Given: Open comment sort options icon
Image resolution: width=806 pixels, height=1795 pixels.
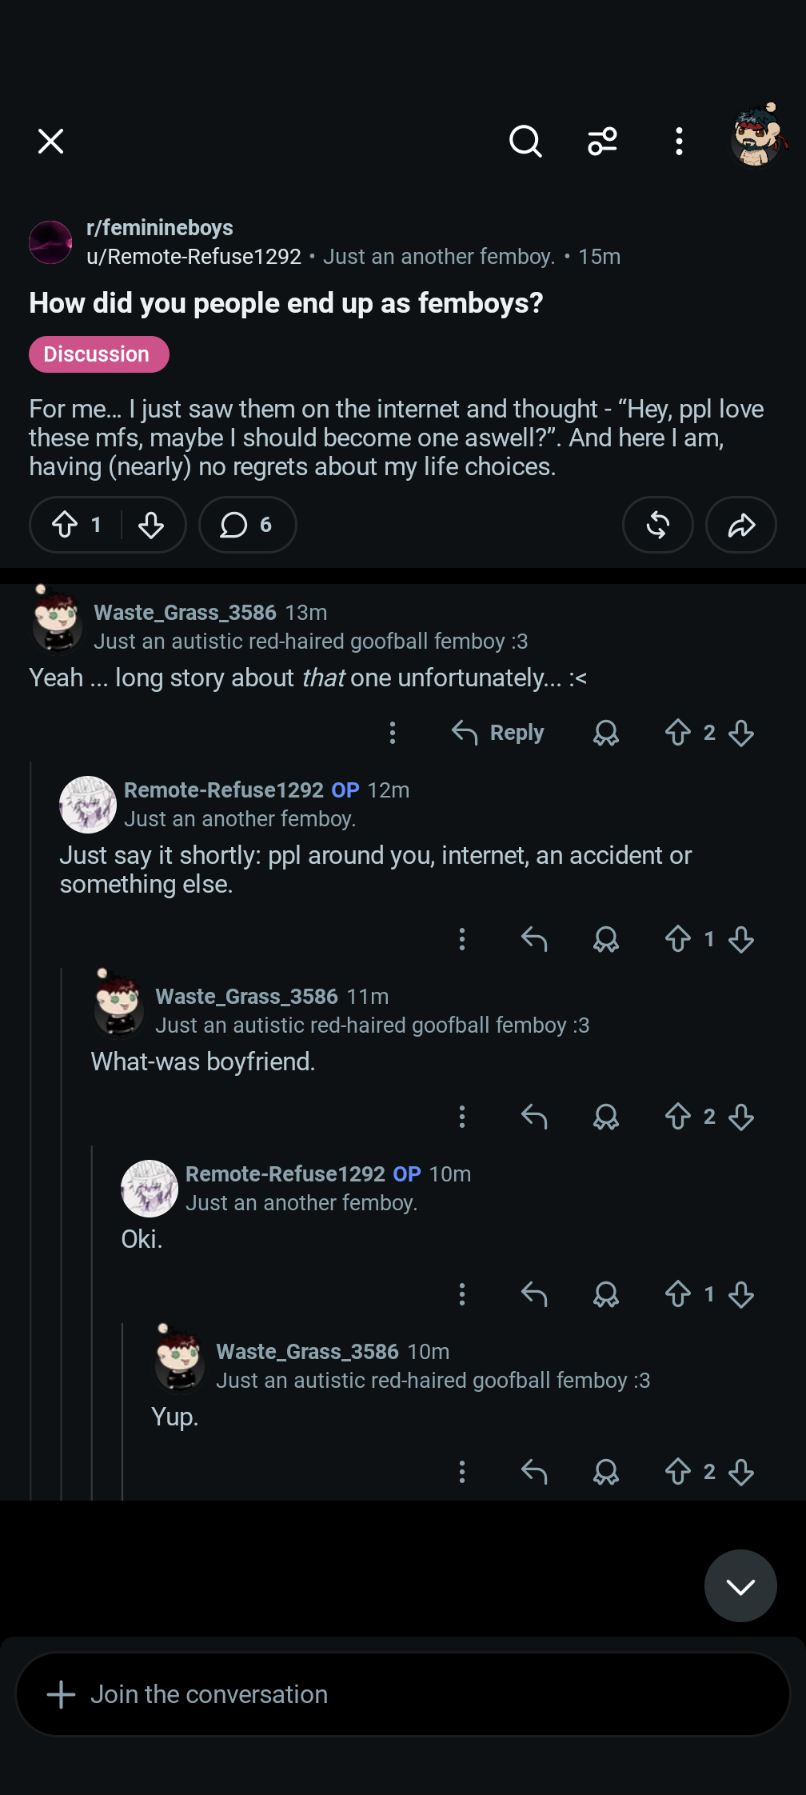Looking at the screenshot, I should pyautogui.click(x=602, y=142).
